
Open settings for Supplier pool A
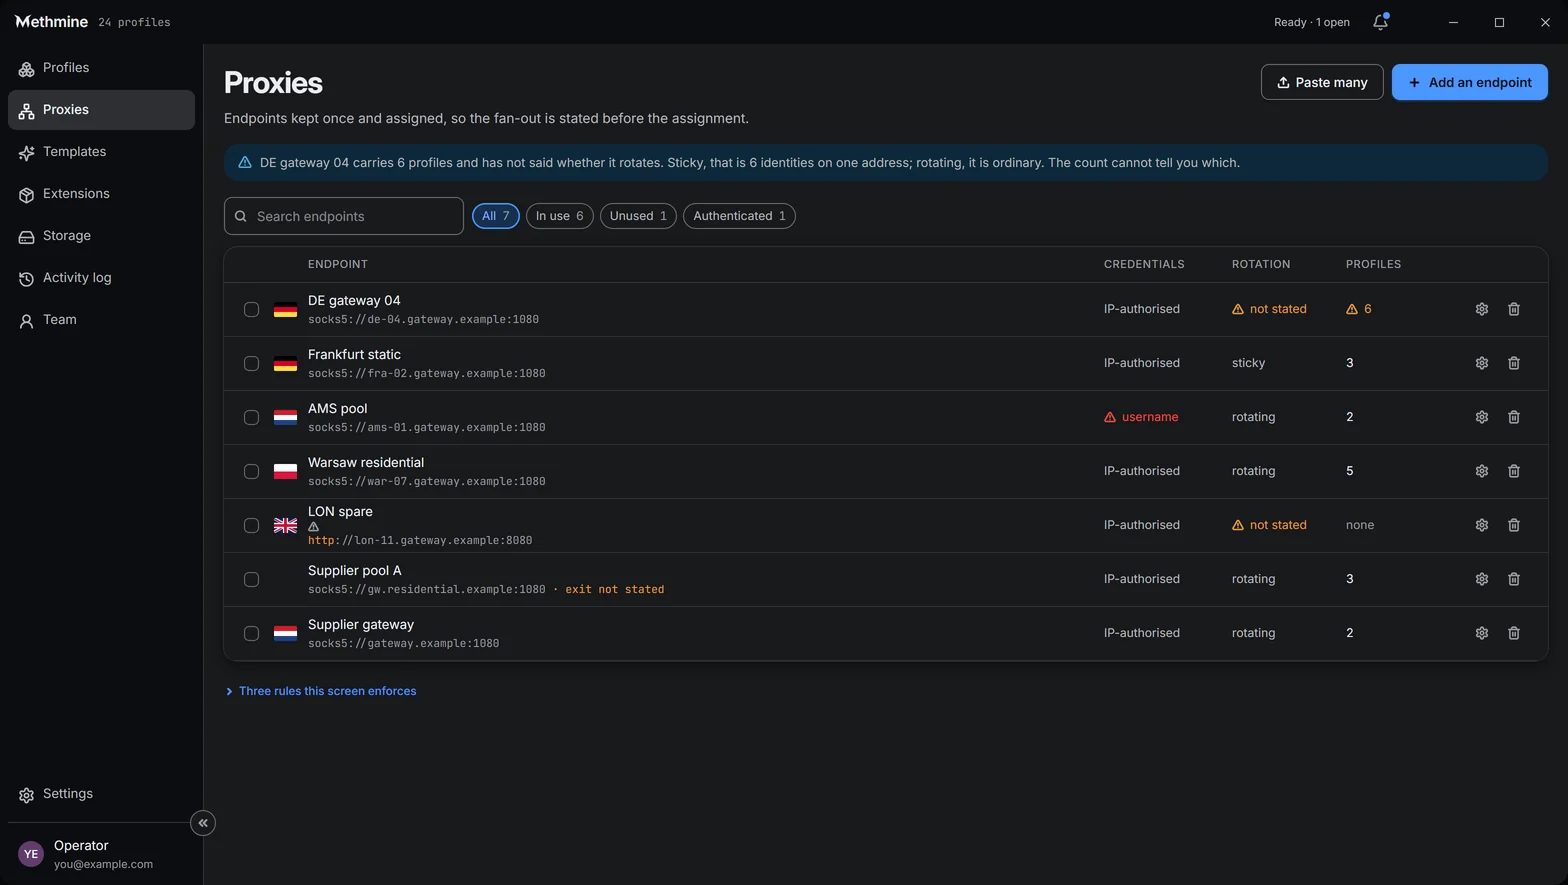click(1482, 579)
